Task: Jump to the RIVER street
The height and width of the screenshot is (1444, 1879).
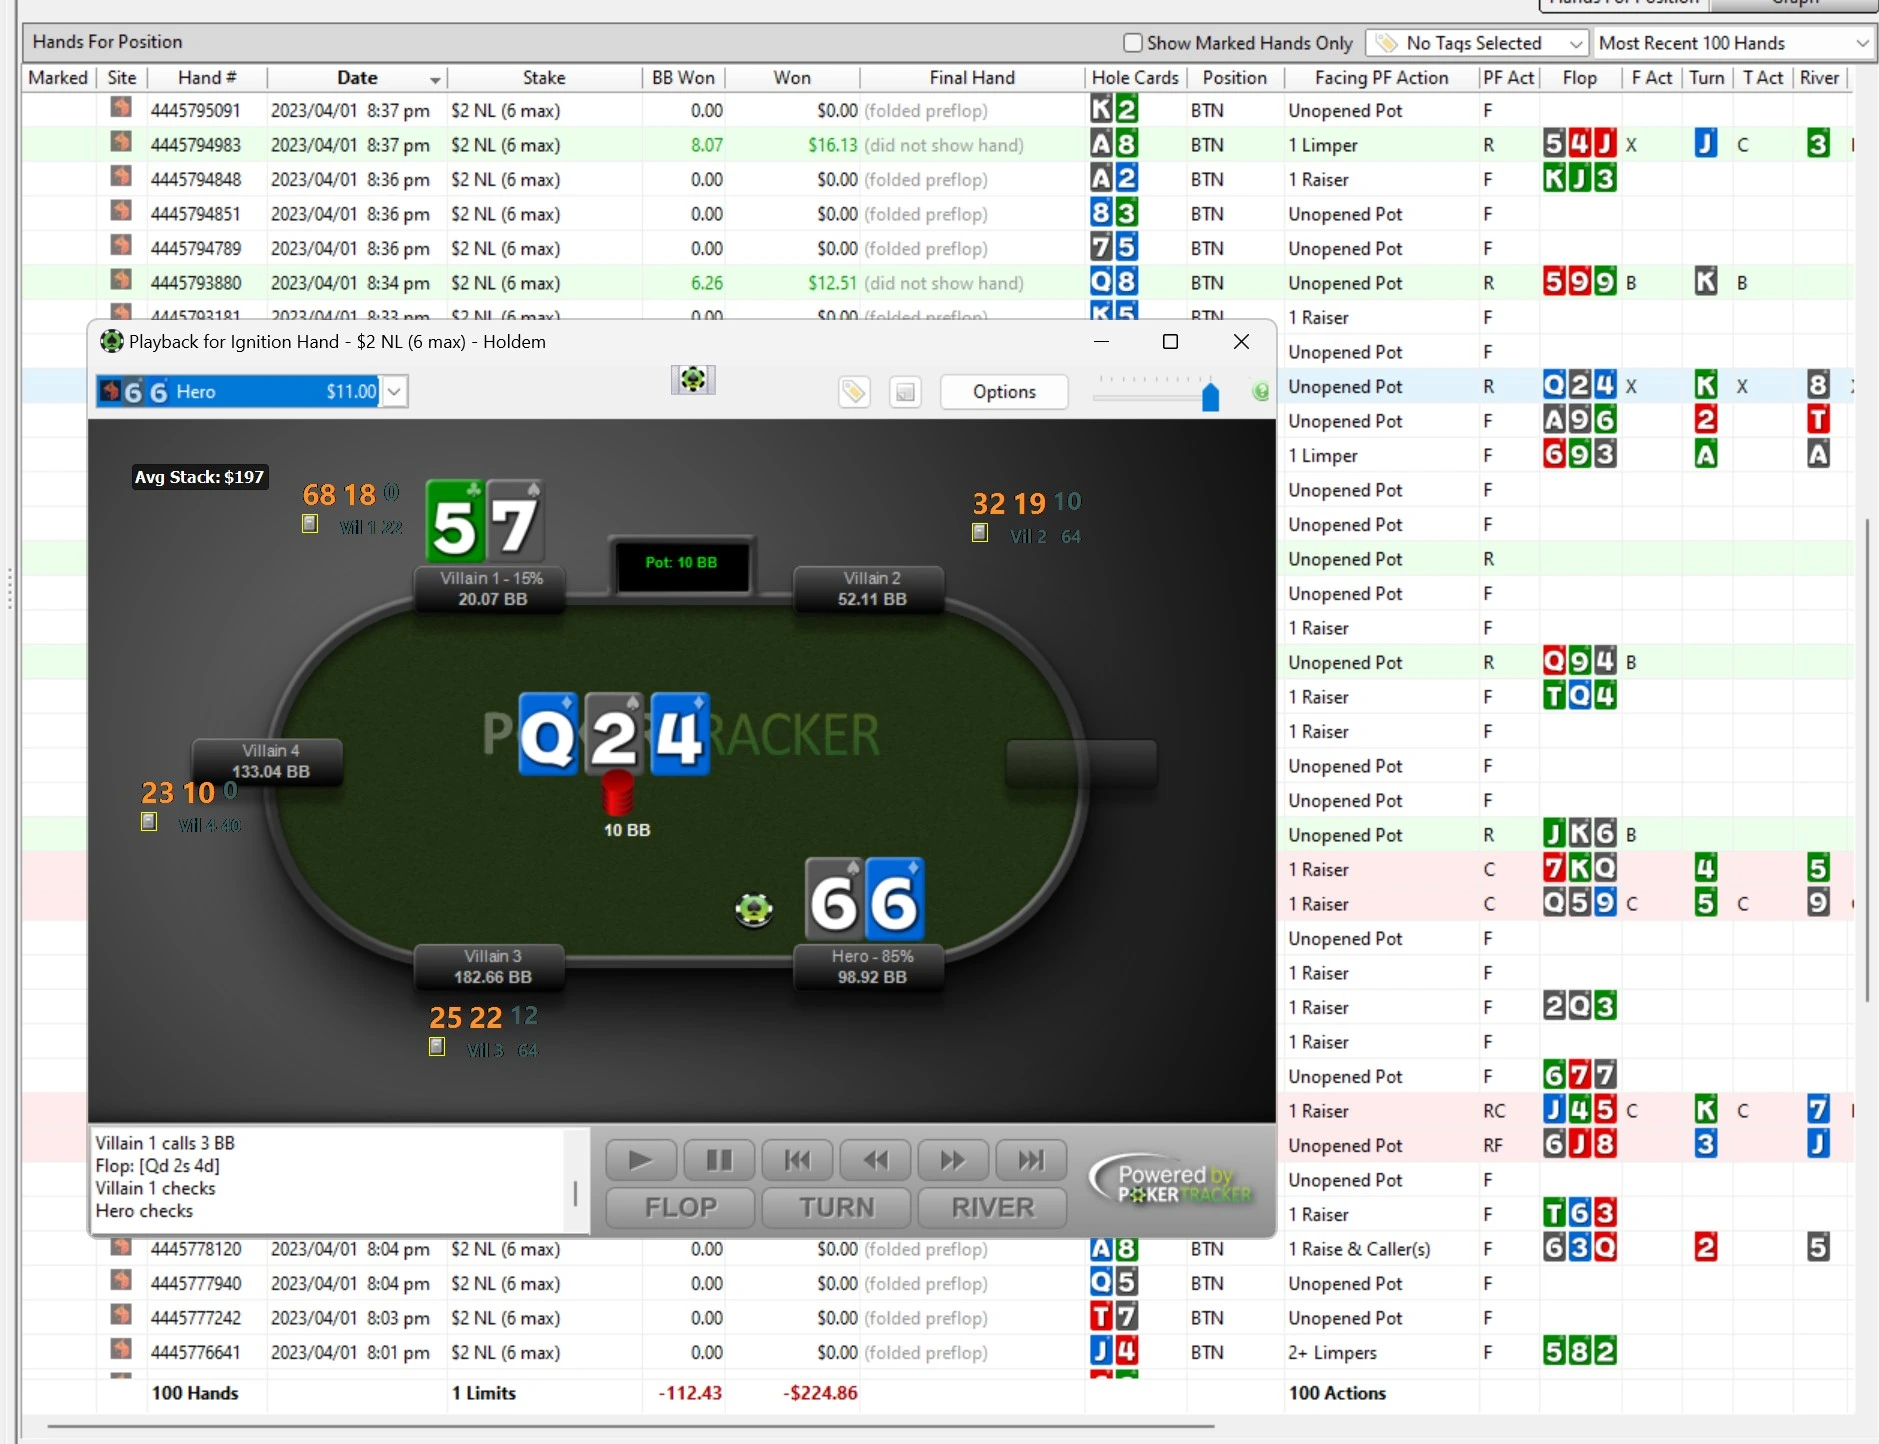Action: point(992,1207)
